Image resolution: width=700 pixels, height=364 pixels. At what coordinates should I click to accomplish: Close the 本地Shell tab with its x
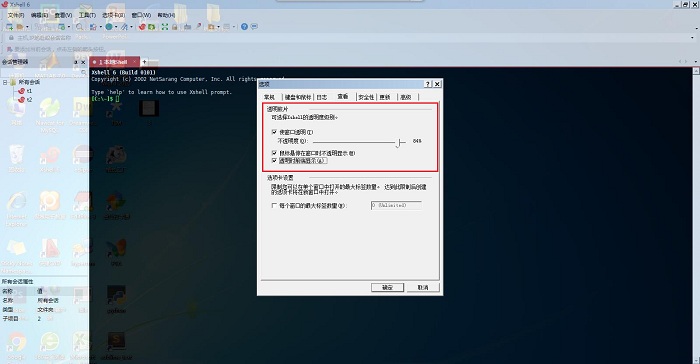pyautogui.click(x=134, y=62)
